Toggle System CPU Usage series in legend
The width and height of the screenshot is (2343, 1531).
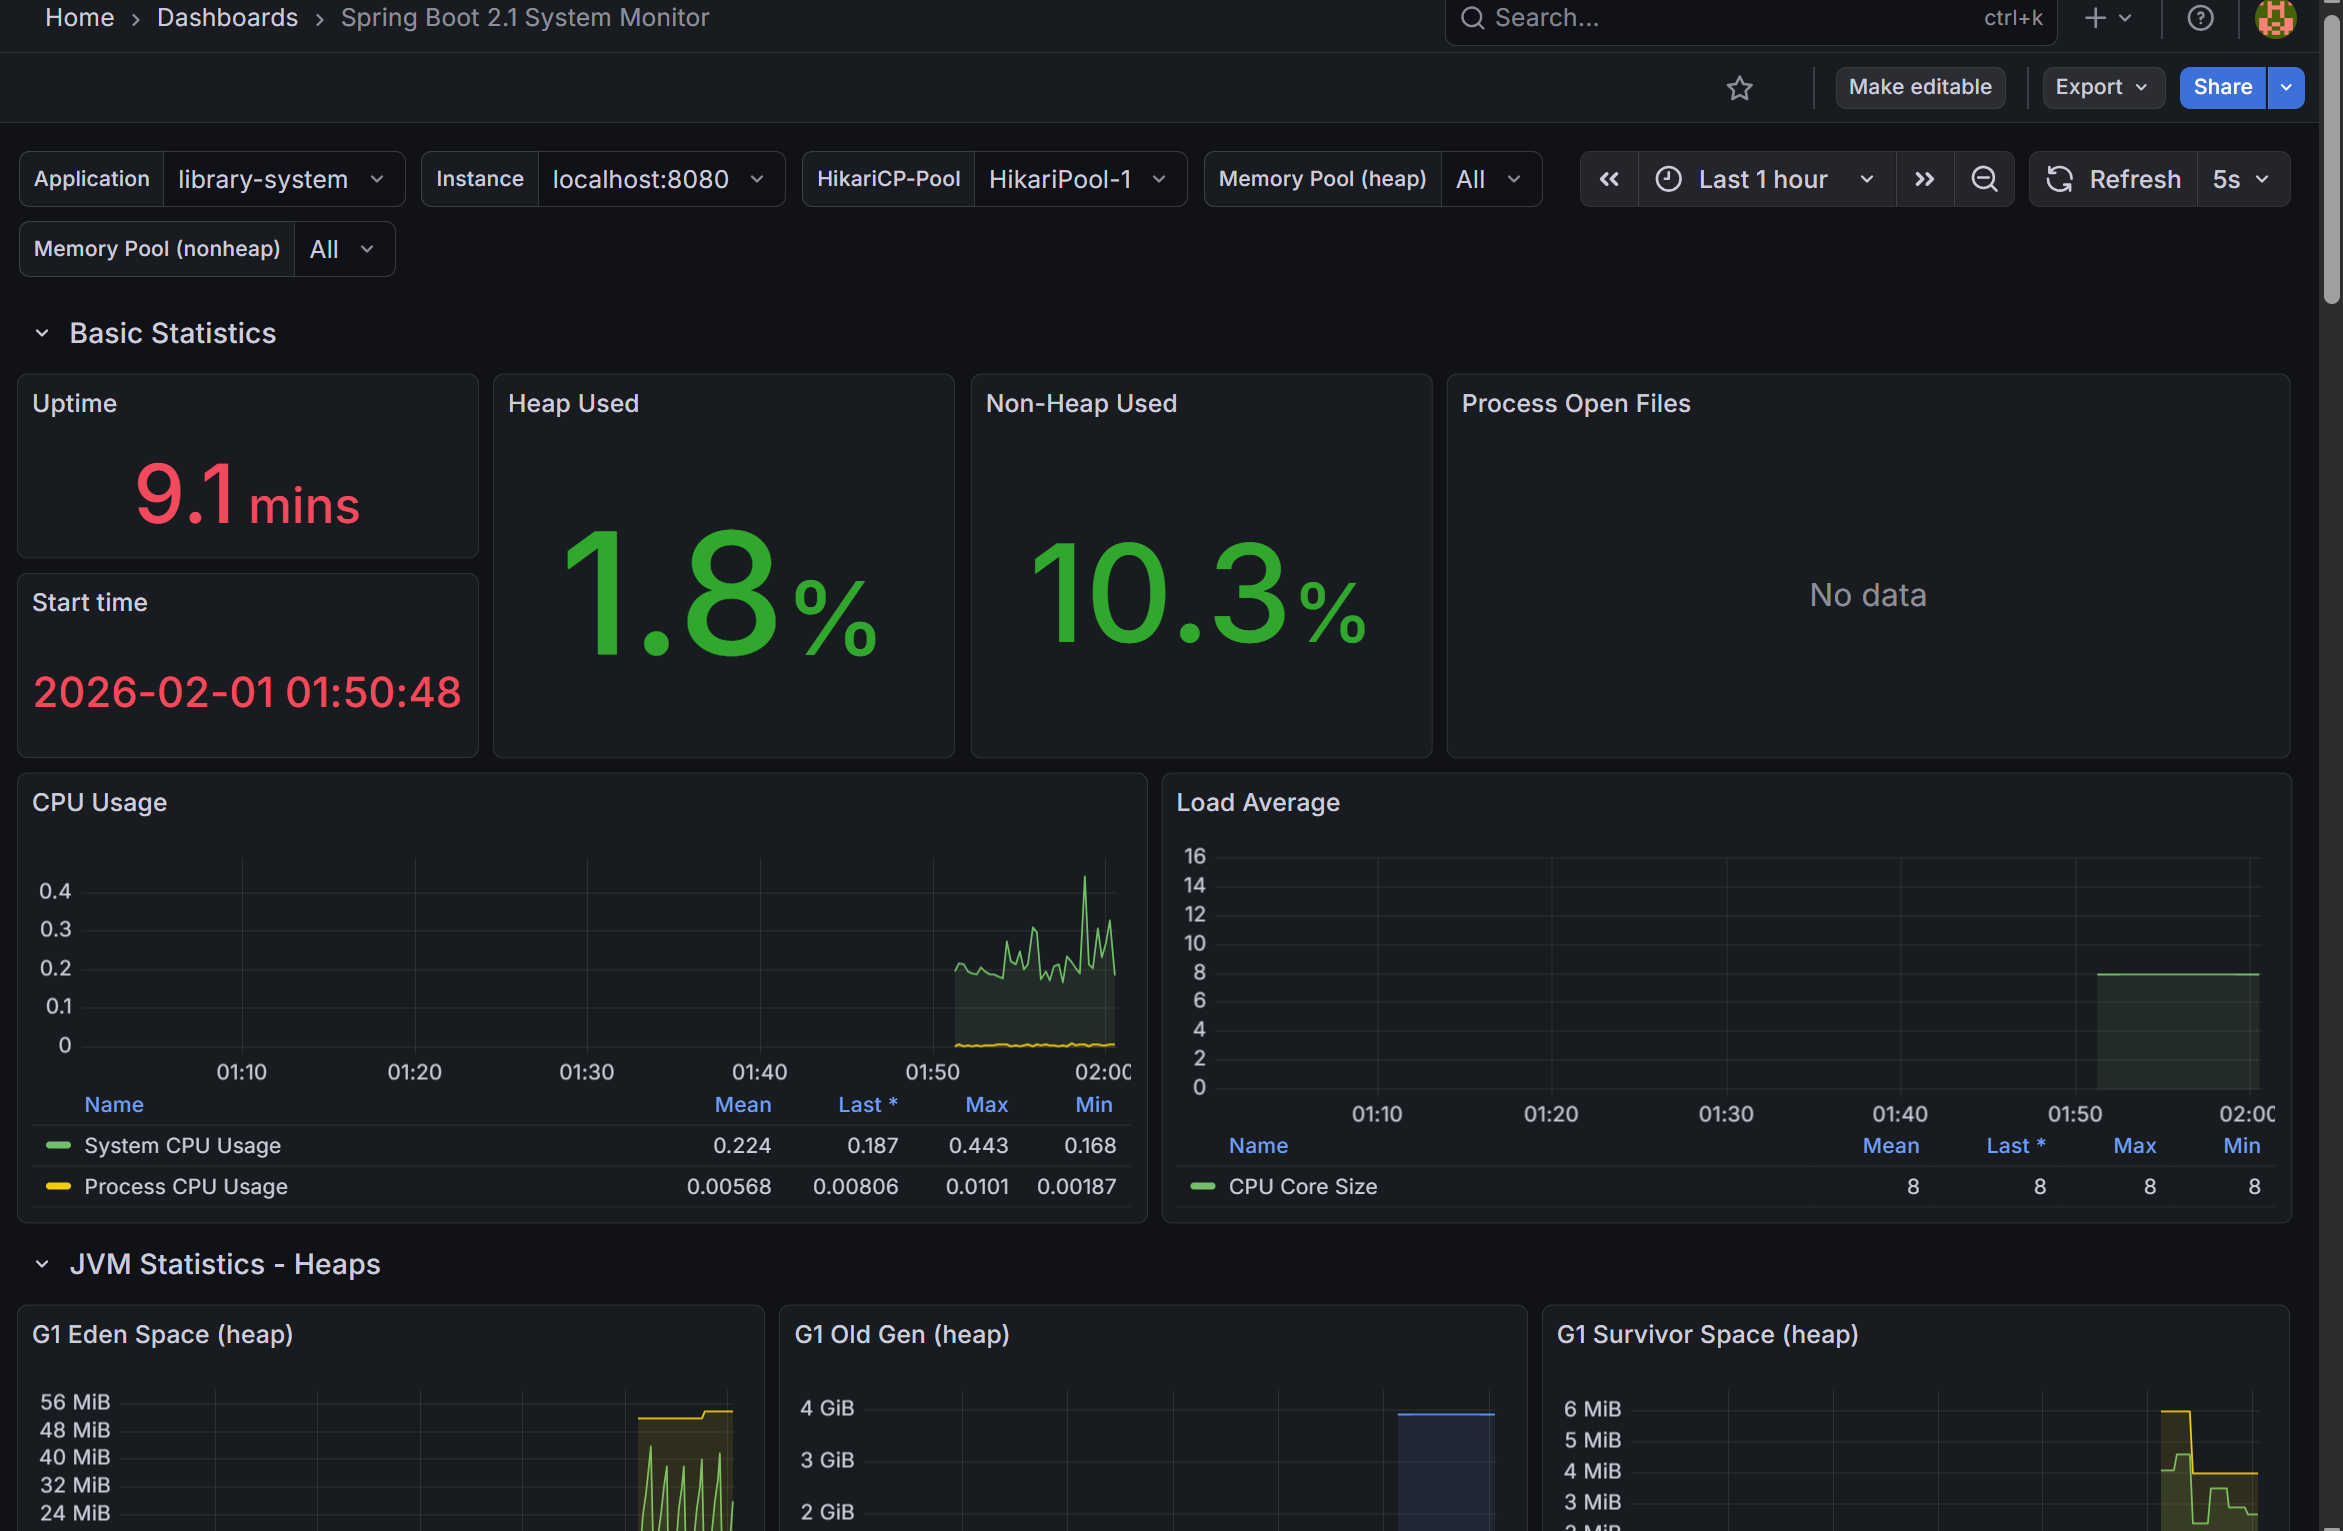[182, 1145]
